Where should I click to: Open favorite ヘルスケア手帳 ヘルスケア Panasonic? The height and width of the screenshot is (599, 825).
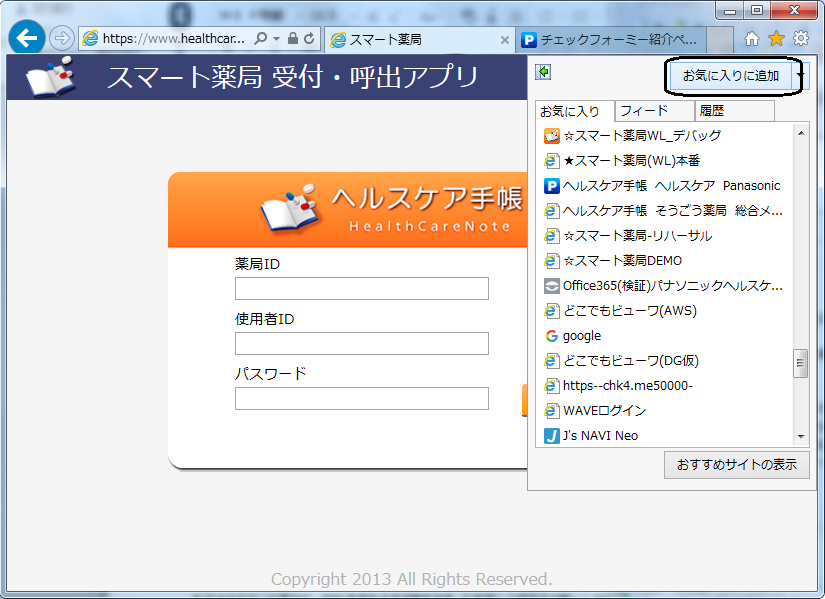664,186
